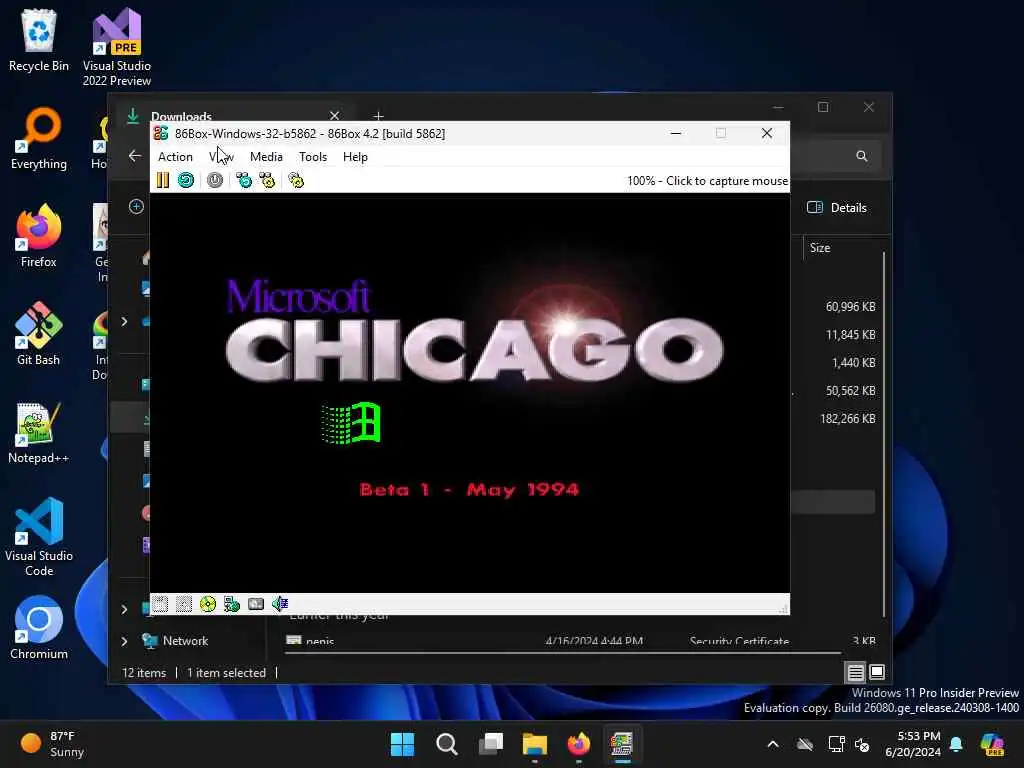Click the Explorer vertical scrollbar
The width and height of the screenshot is (1024, 768).
click(x=884, y=434)
